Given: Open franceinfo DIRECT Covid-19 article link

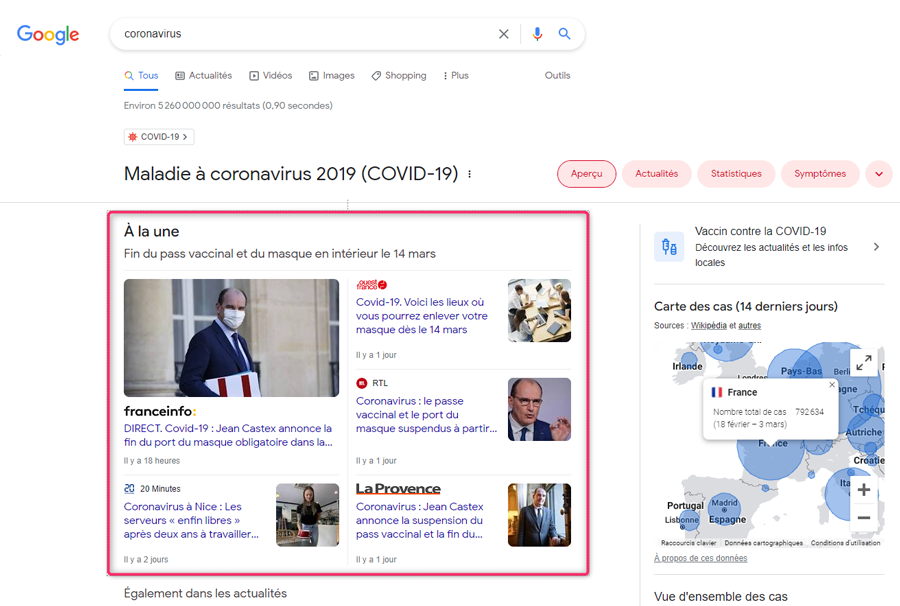Looking at the screenshot, I should pyautogui.click(x=228, y=435).
